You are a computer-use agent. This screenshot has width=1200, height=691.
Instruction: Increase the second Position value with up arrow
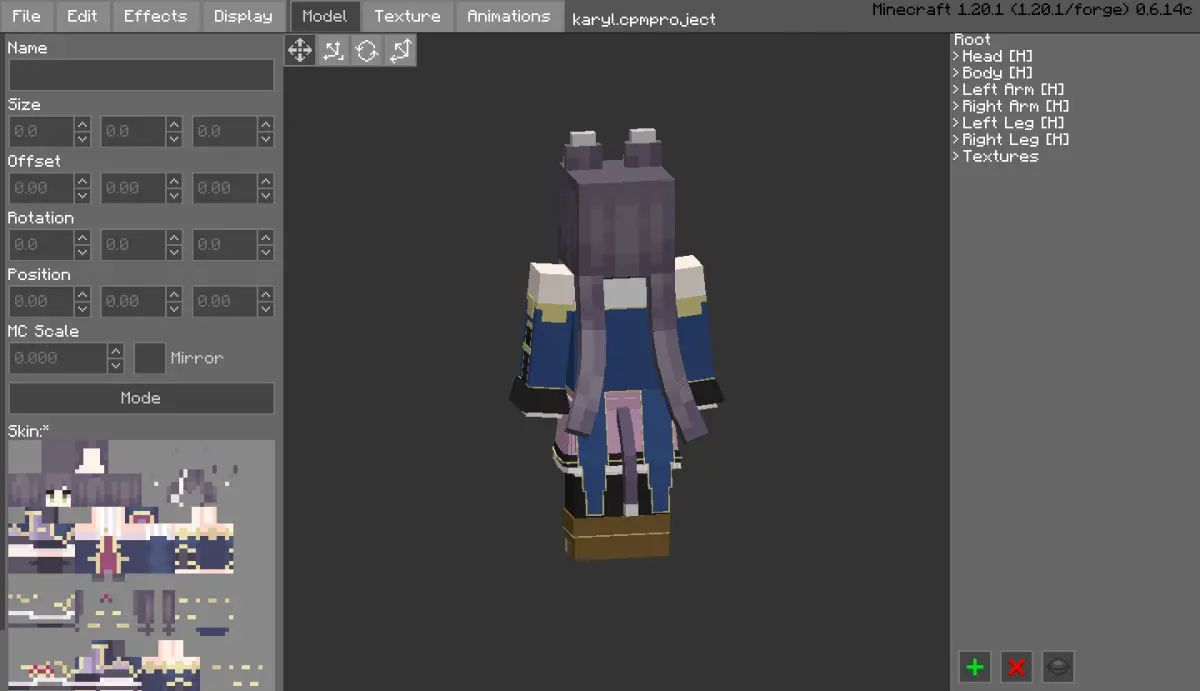coord(174,294)
